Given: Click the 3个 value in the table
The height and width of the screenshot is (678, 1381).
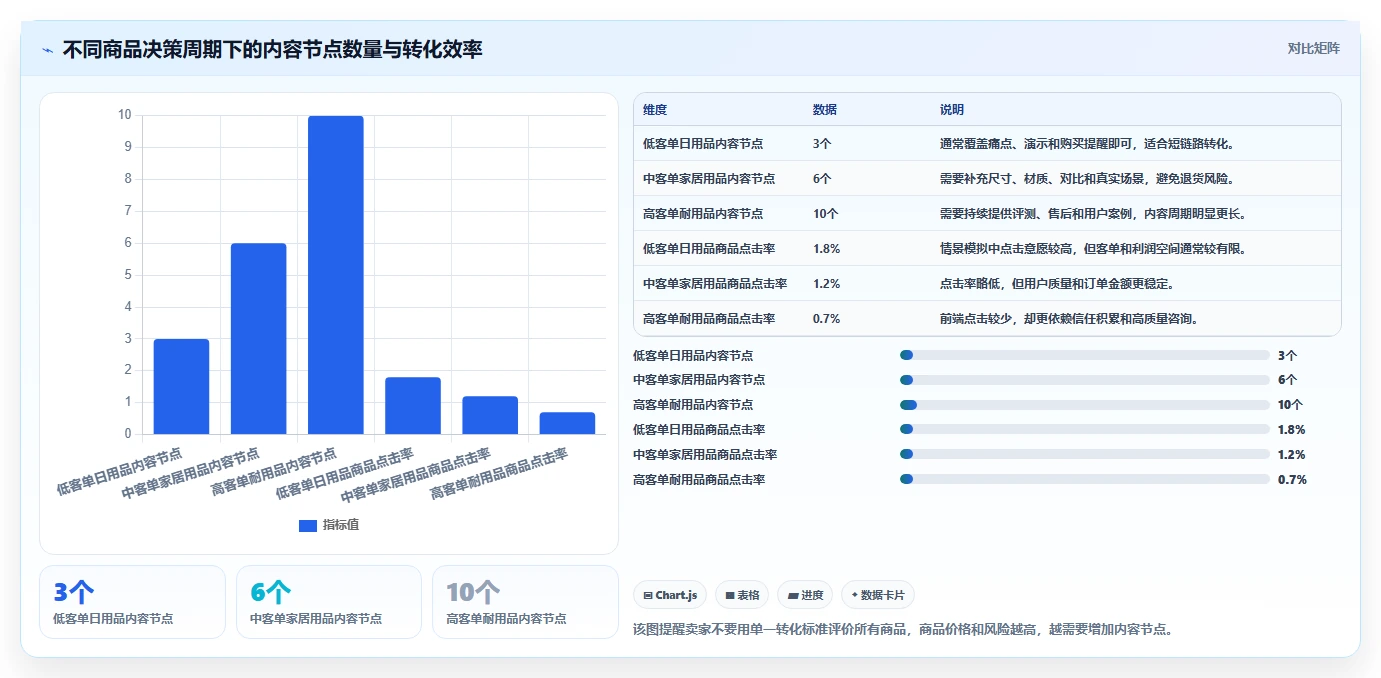Looking at the screenshot, I should [822, 144].
